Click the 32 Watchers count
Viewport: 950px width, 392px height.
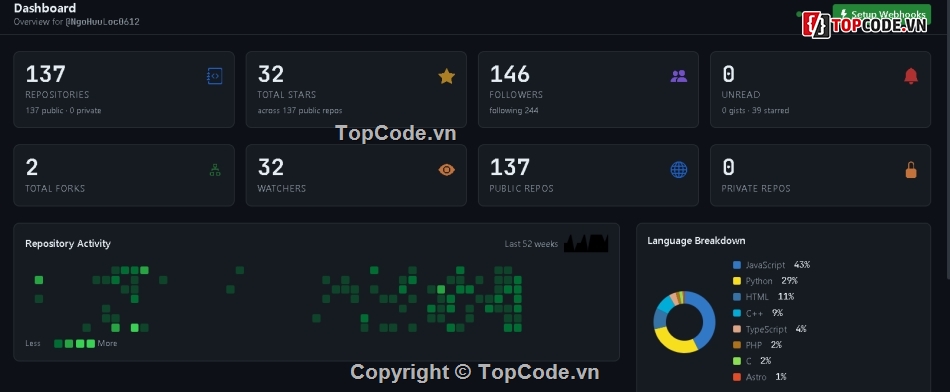pos(271,168)
